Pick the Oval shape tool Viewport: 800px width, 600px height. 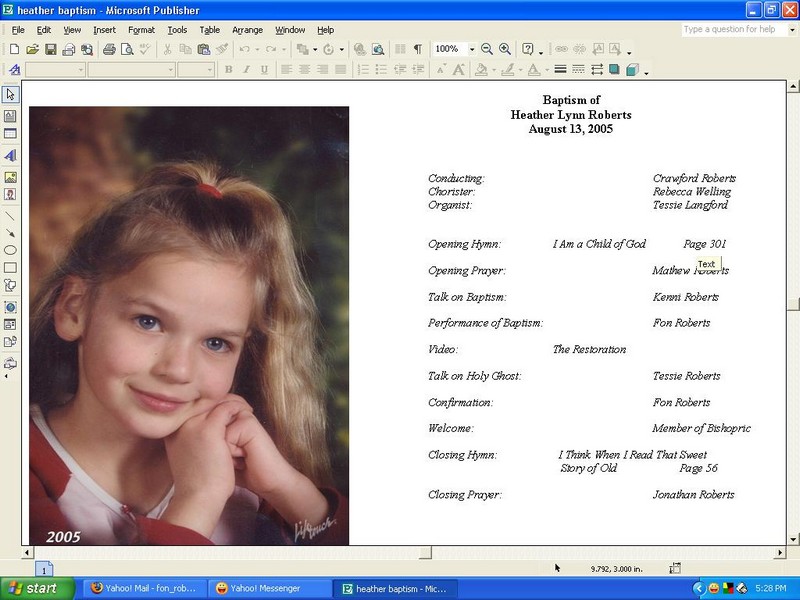pyautogui.click(x=10, y=250)
